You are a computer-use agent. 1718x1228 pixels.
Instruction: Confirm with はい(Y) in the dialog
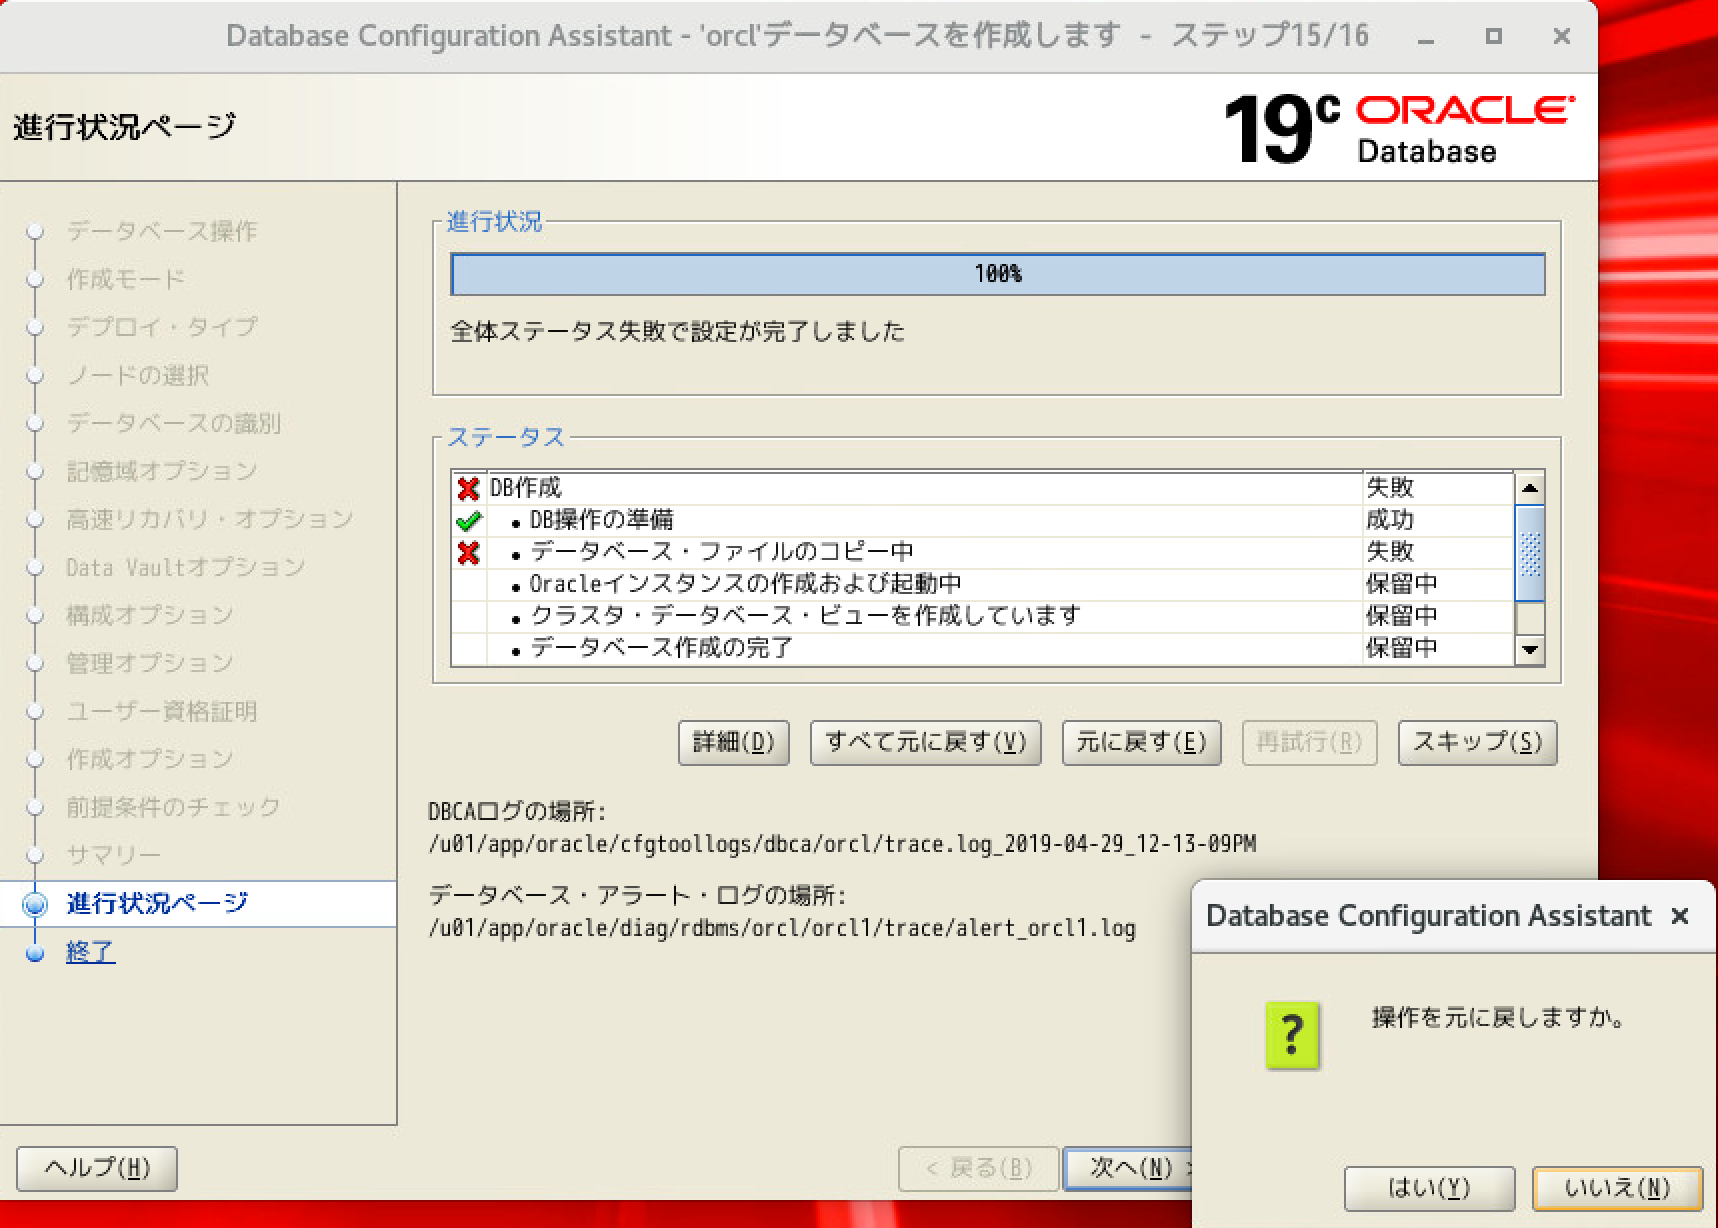[1429, 1188]
